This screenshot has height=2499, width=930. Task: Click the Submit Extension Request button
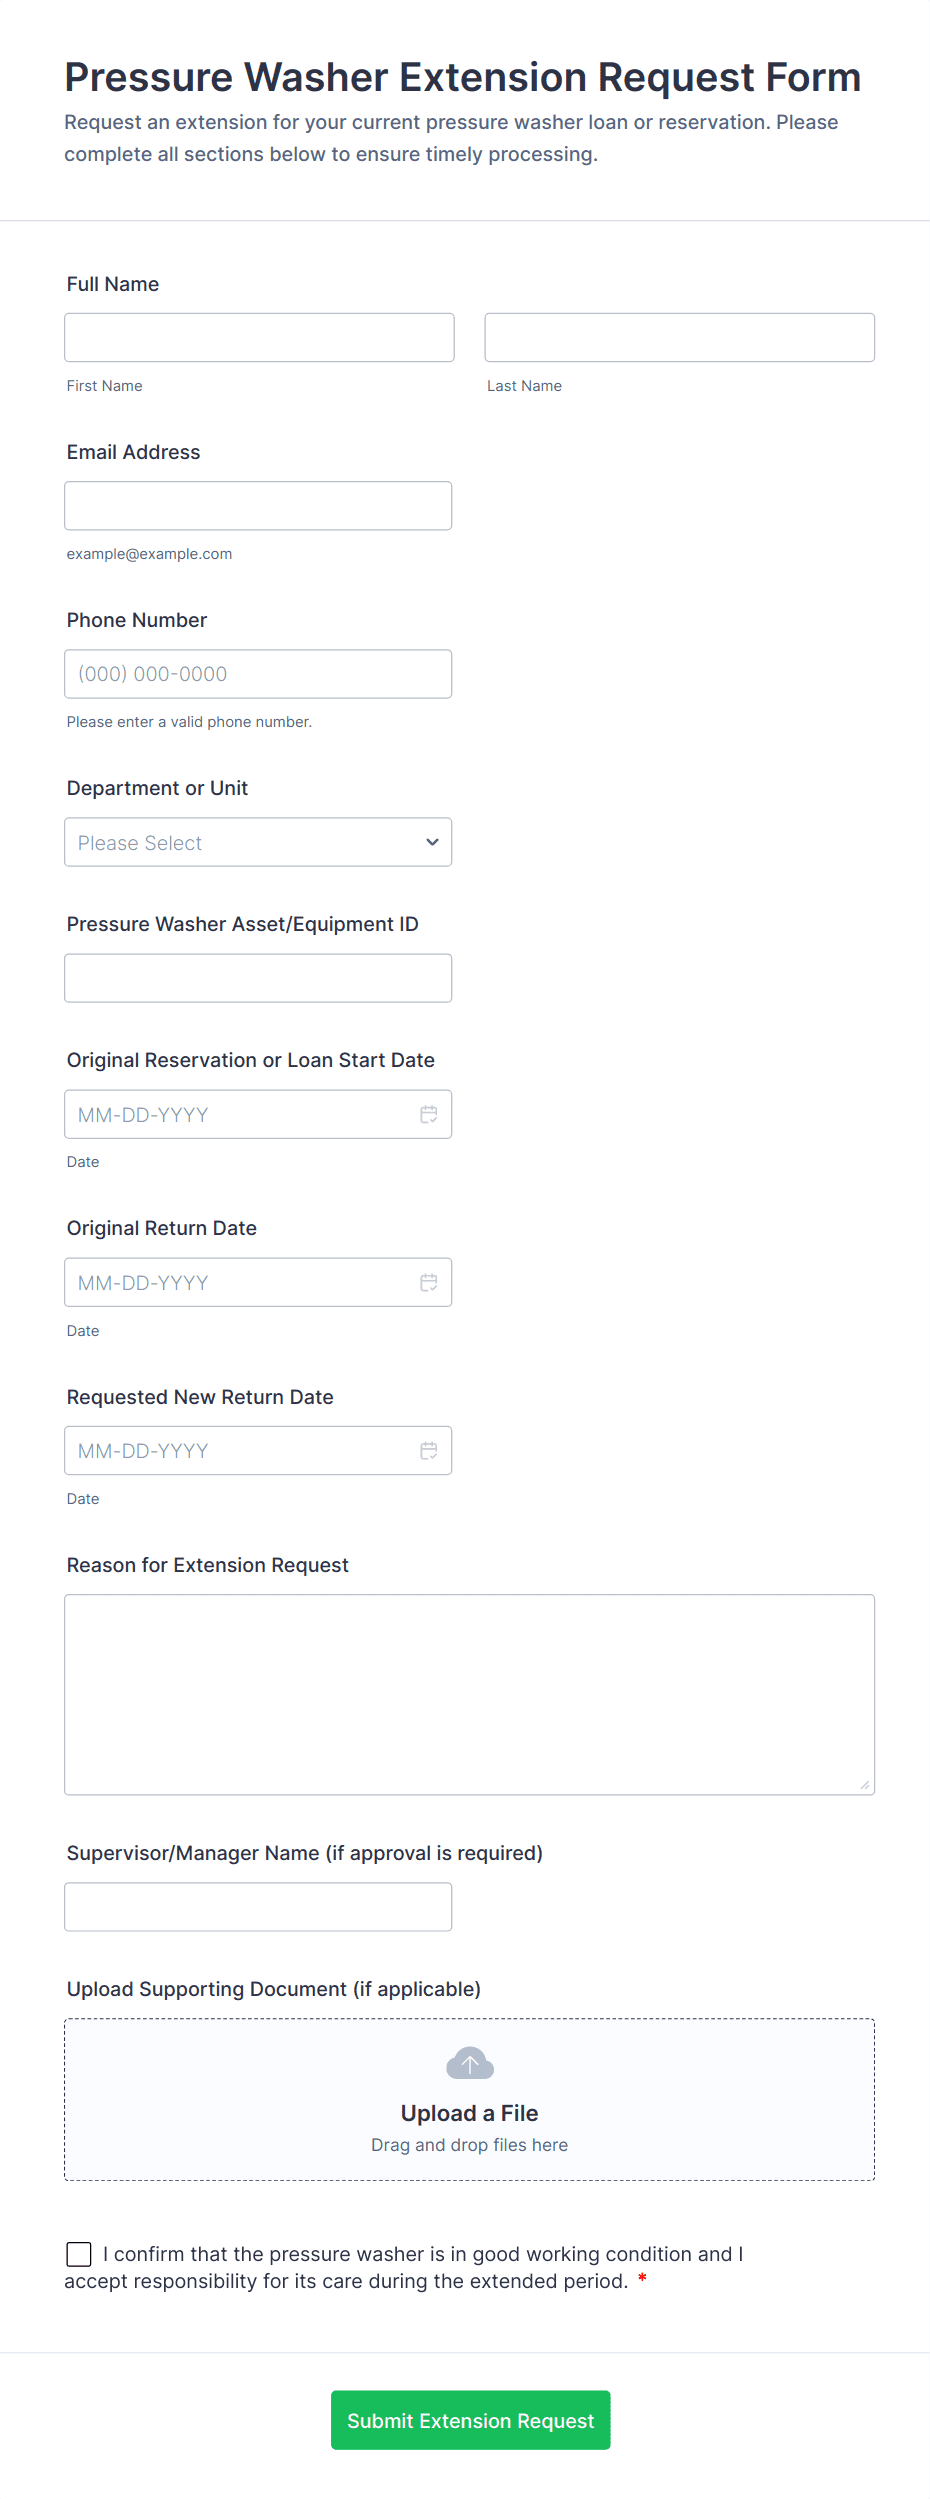click(x=470, y=2420)
